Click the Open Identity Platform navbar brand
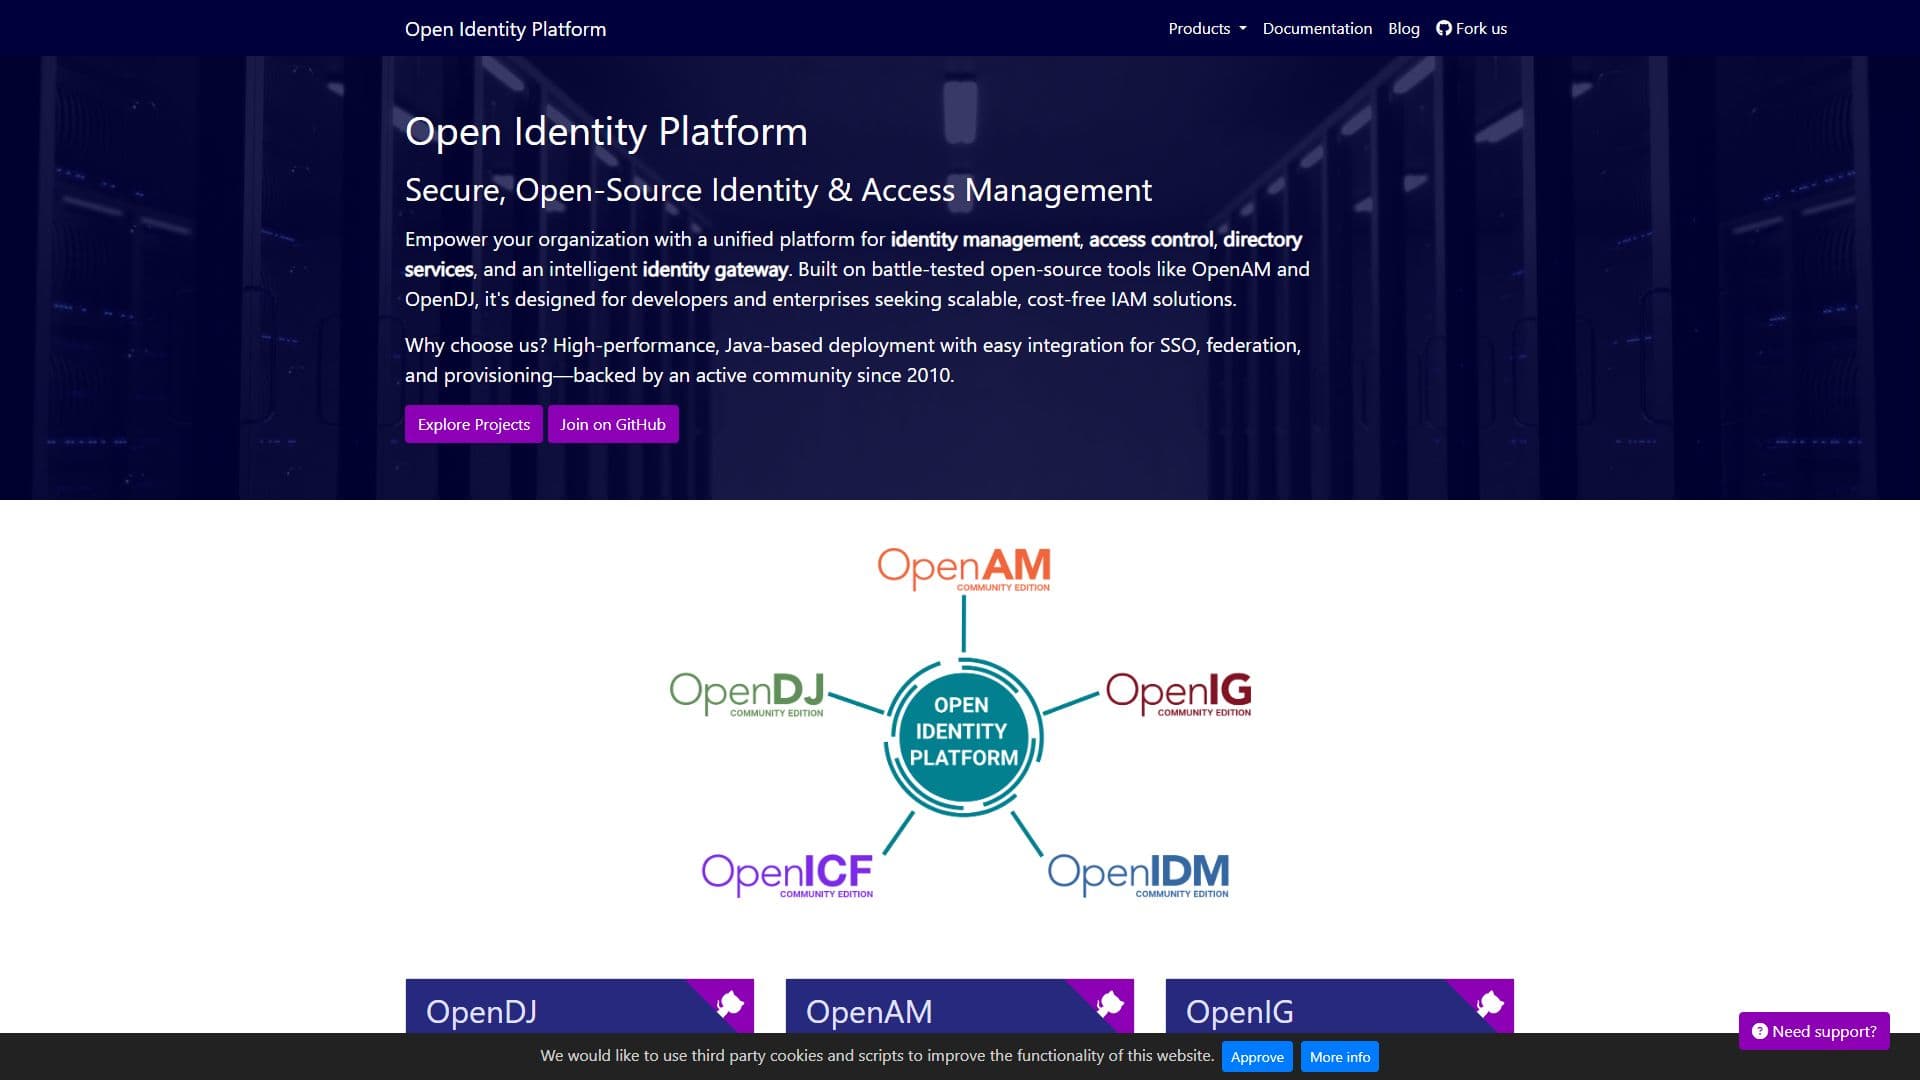1920x1080 pixels. [x=505, y=29]
